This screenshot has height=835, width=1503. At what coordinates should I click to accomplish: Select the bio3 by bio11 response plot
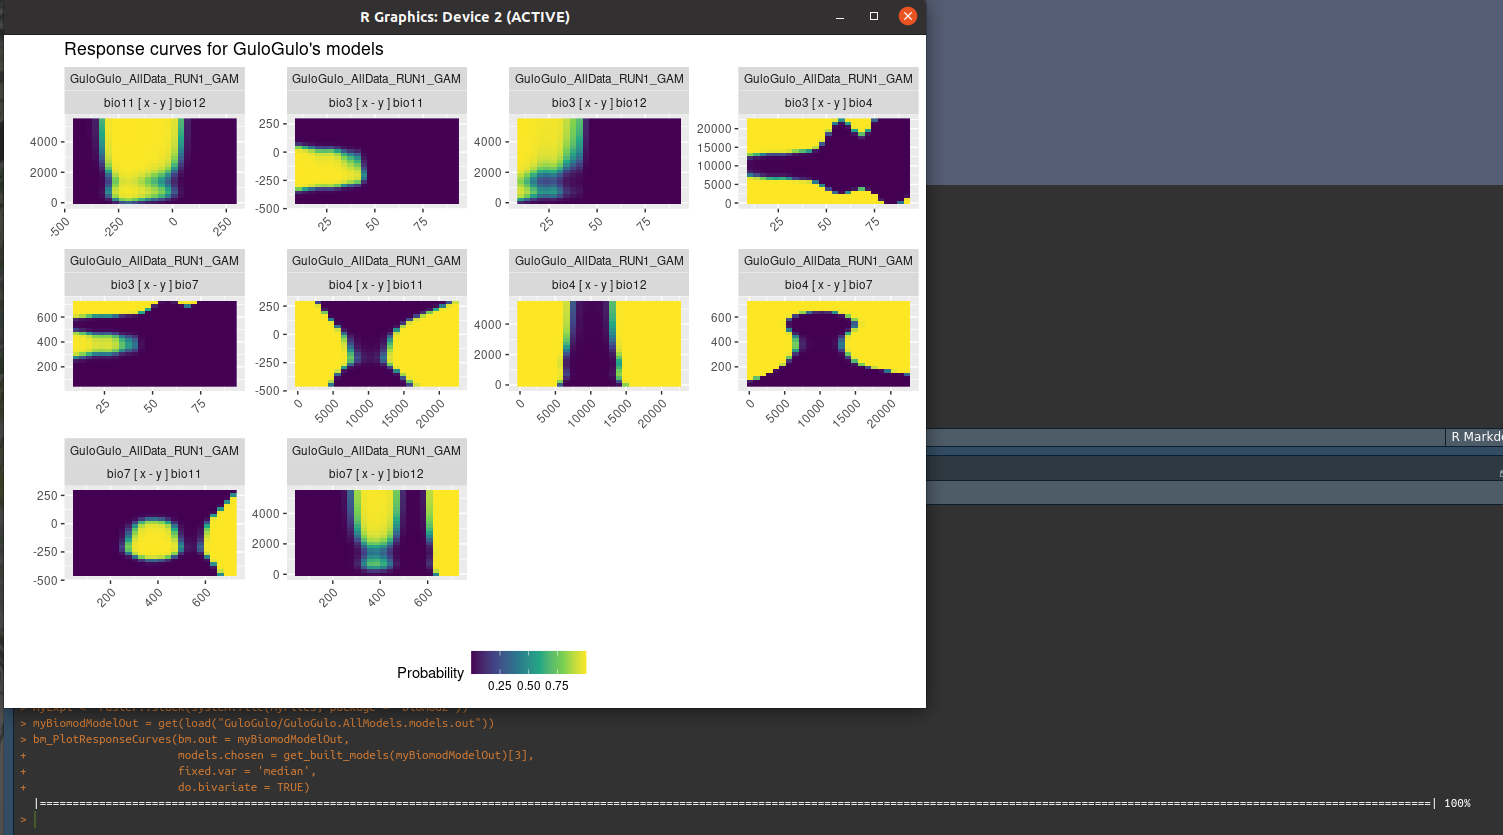(376, 160)
